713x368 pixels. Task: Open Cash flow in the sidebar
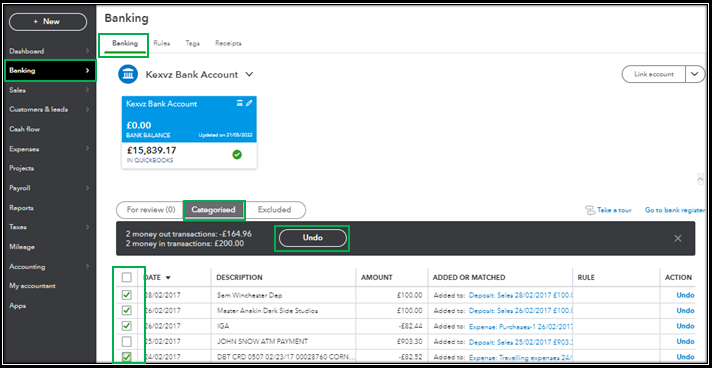(x=25, y=129)
